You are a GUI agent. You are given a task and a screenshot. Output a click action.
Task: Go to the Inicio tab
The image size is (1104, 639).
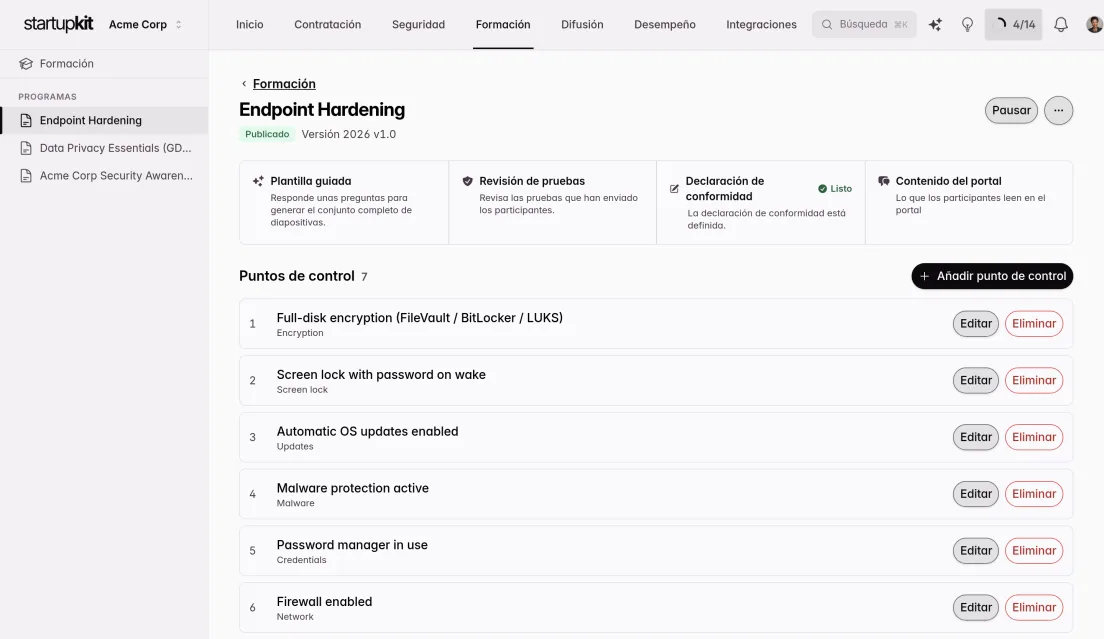pyautogui.click(x=249, y=24)
